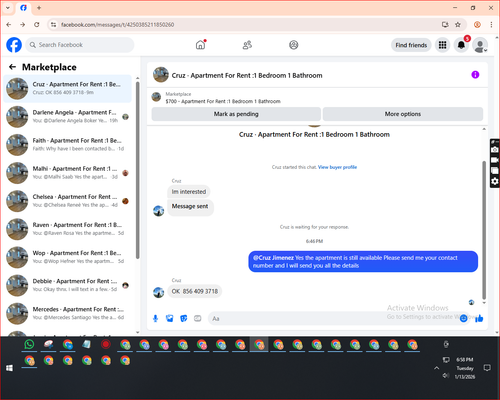Click the Search Facebook field
Screen dimensions: 500x400
pos(80,45)
